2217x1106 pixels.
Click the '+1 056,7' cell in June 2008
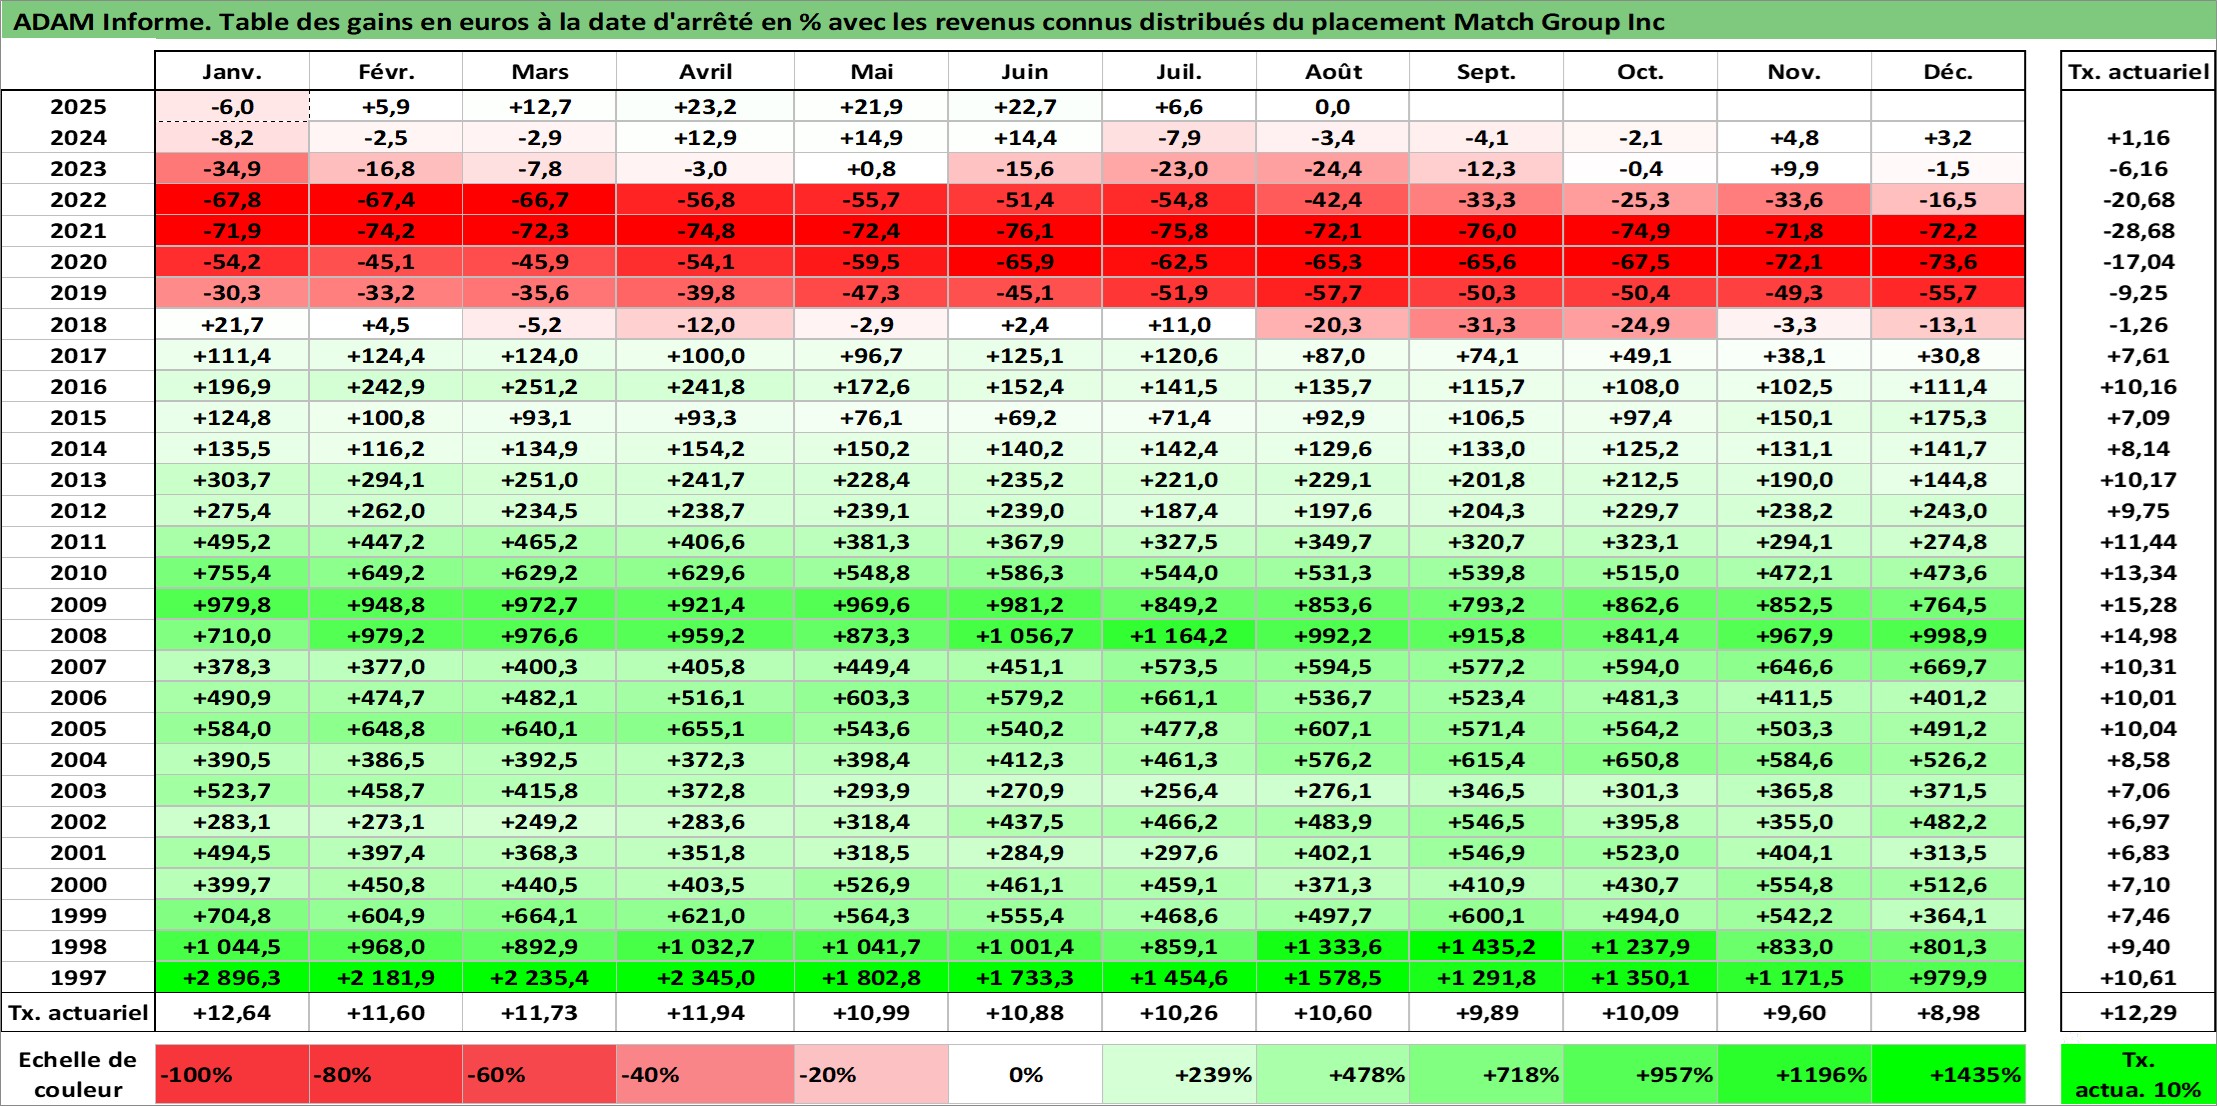point(1025,635)
